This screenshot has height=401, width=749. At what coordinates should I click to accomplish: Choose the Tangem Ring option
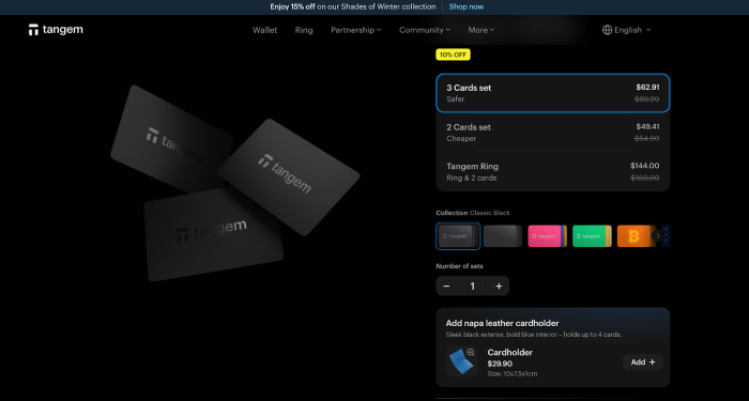(x=553, y=172)
